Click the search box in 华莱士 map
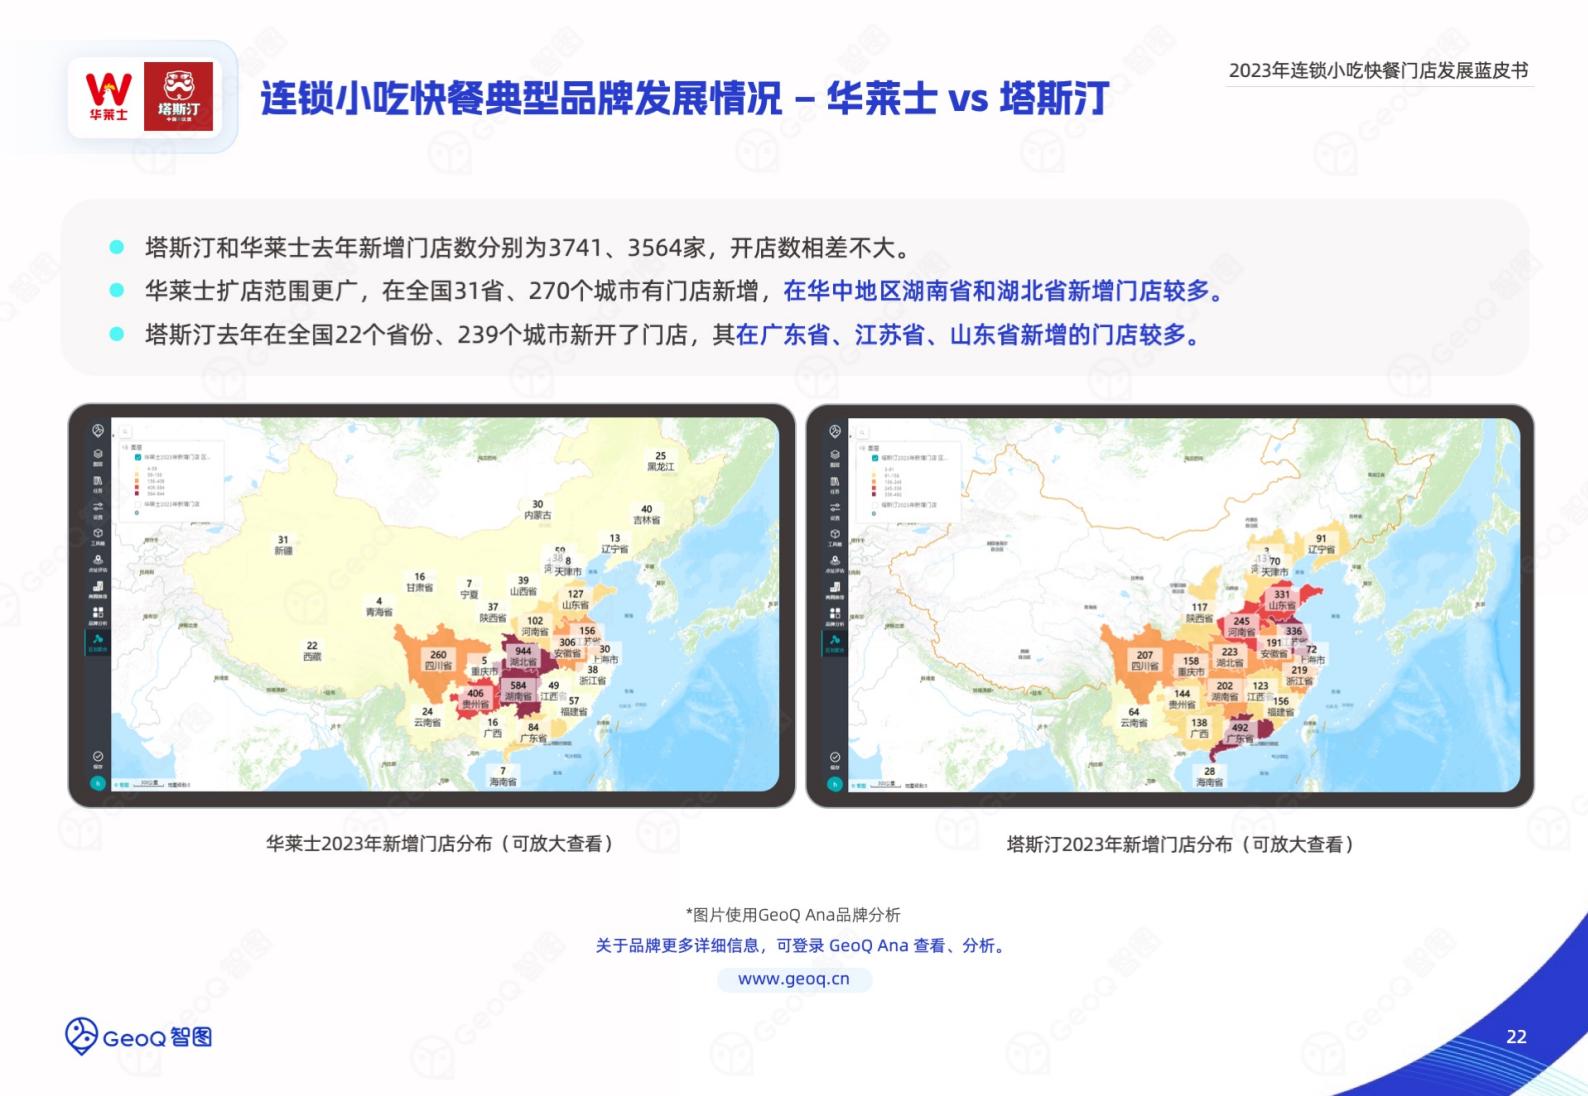The image size is (1588, 1096). tap(125, 431)
